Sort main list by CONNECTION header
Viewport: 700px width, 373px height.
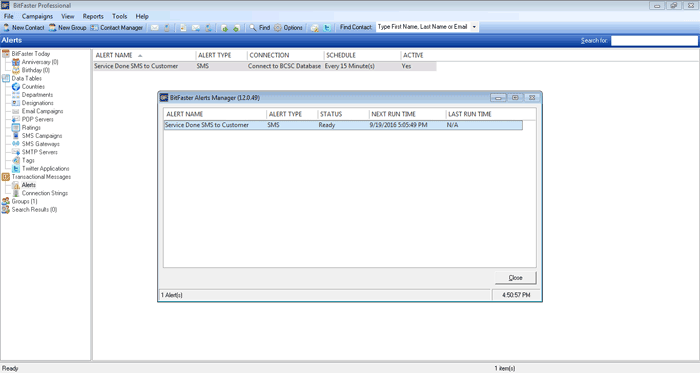pos(285,55)
